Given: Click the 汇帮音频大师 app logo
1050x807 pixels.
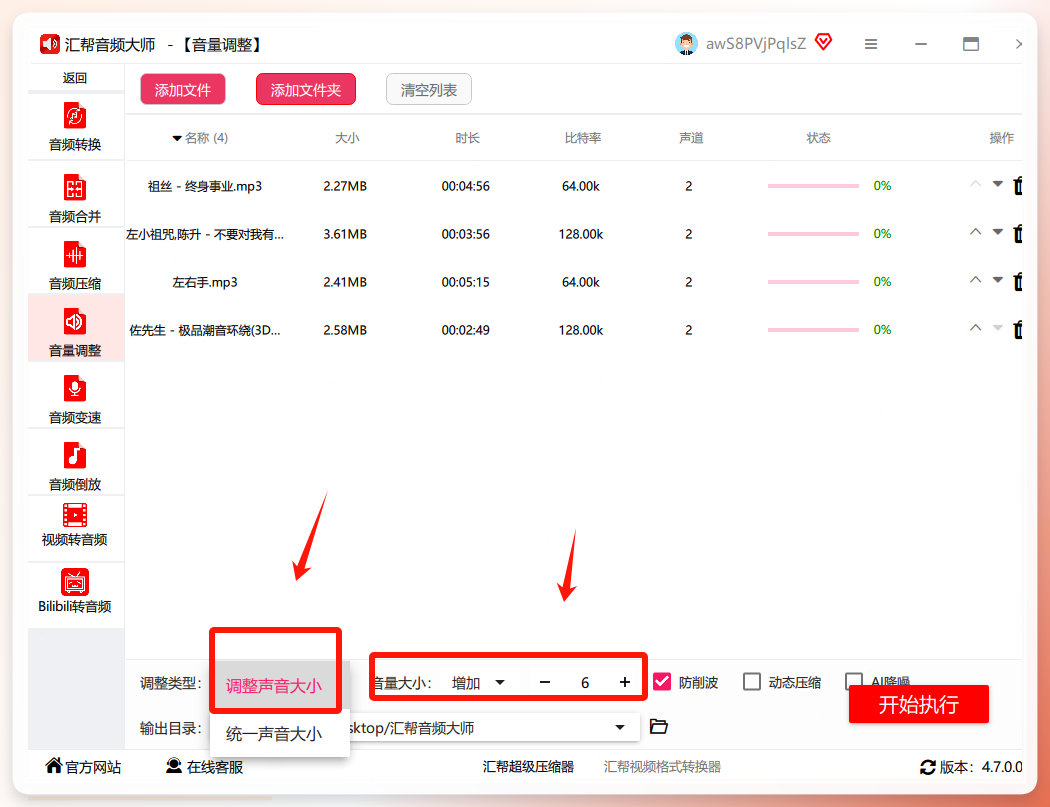Looking at the screenshot, I should [50, 44].
